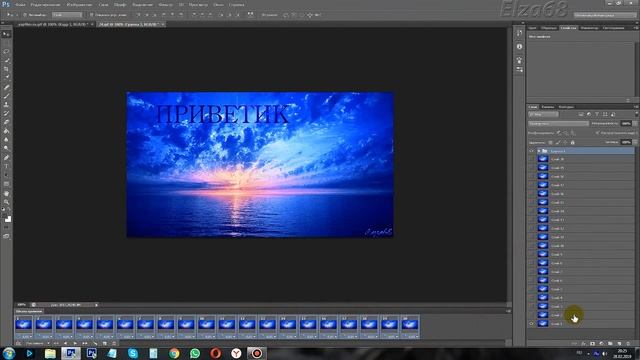This screenshot has height=360, width=640.
Task: Select the Move tool
Action: [x=7, y=34]
